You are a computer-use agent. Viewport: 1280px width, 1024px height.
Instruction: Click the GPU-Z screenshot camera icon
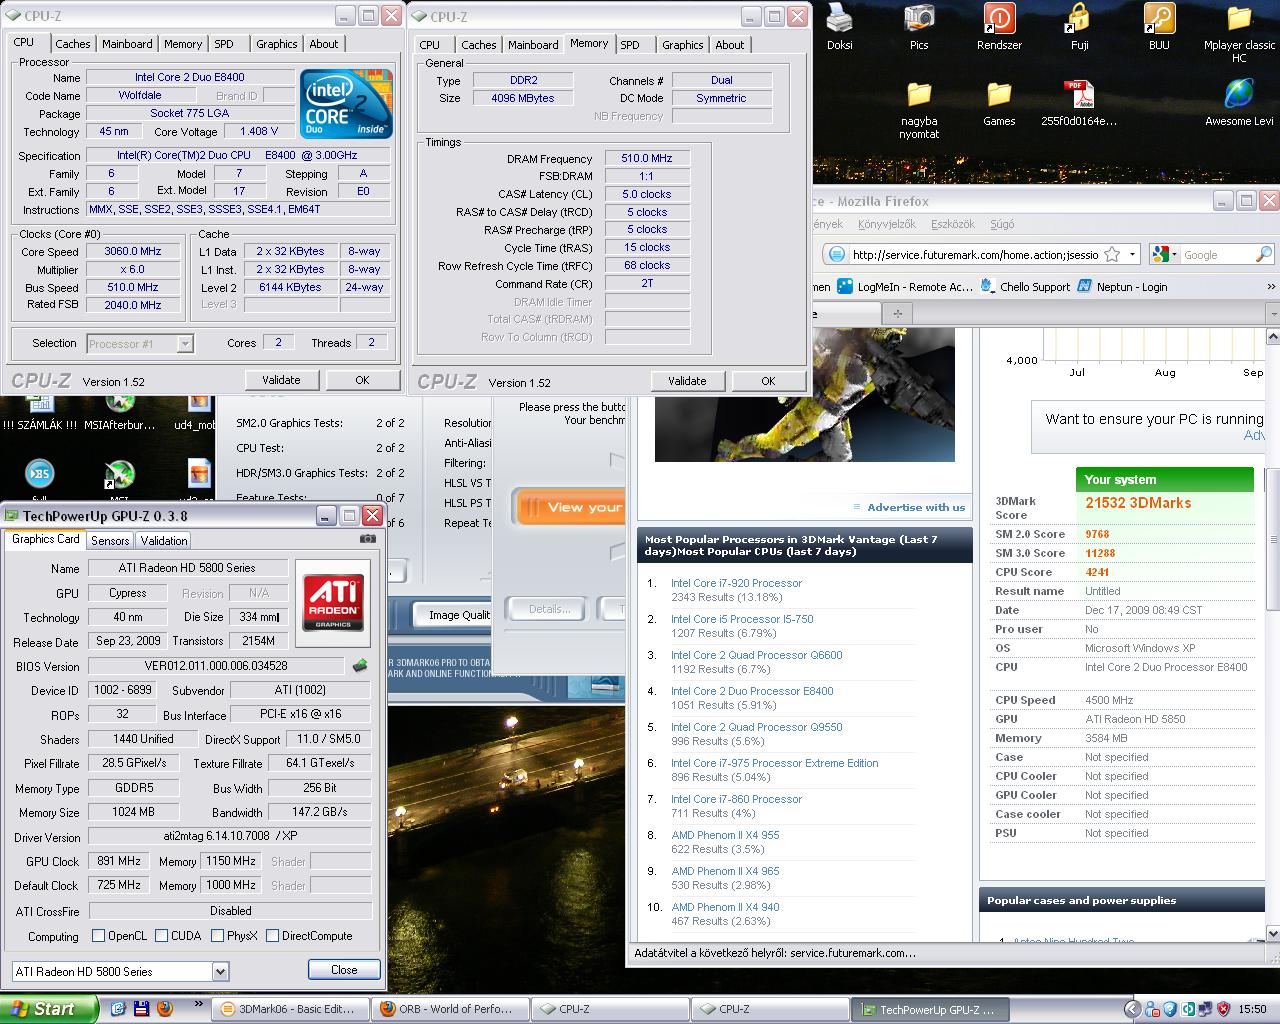(x=368, y=539)
